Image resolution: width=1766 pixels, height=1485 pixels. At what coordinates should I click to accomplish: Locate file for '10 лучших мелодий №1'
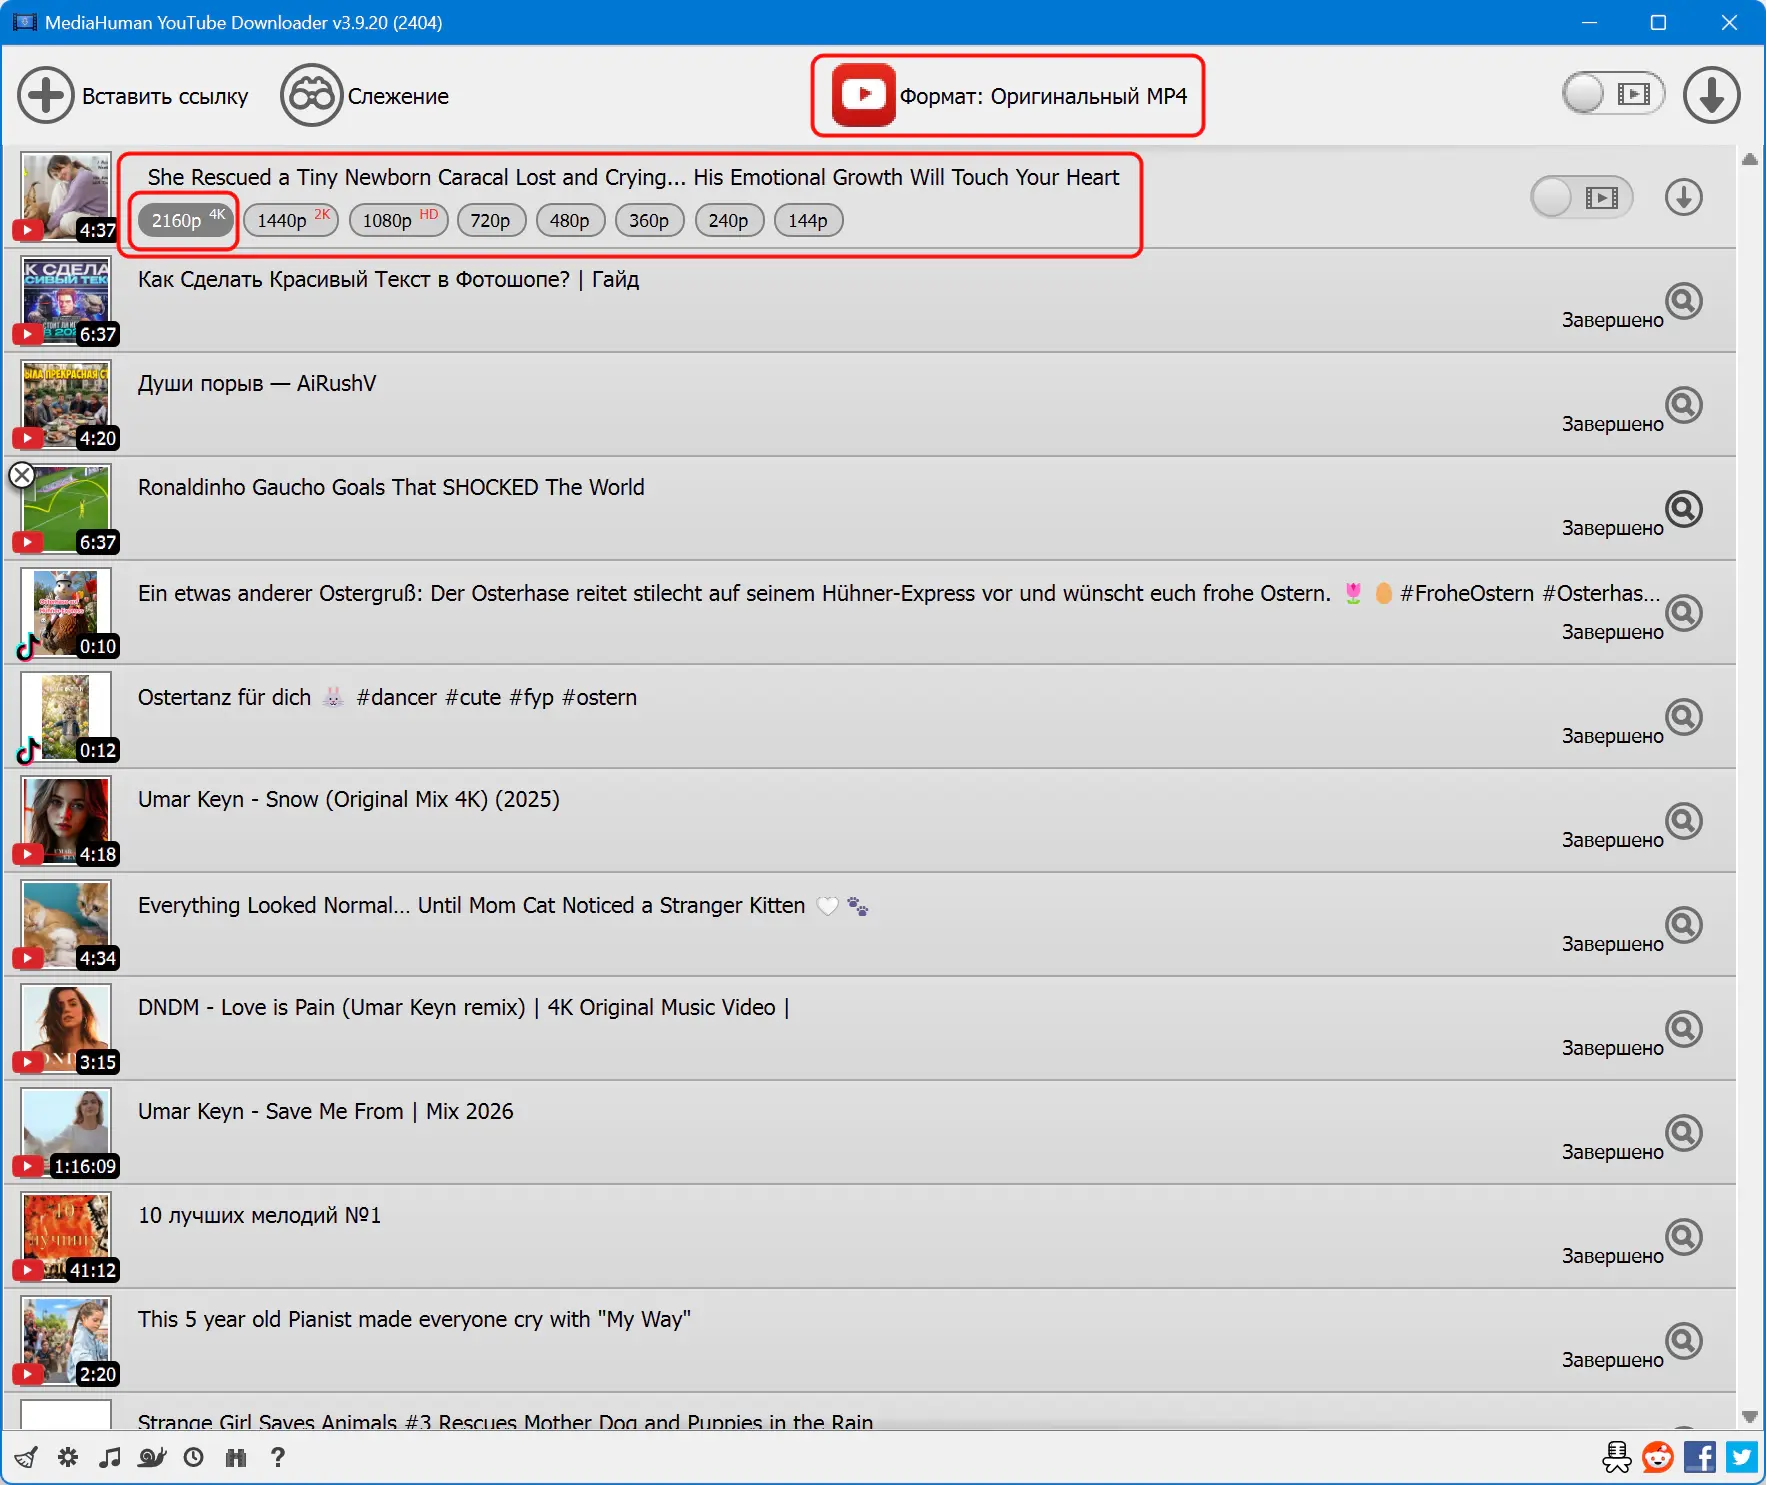click(x=1684, y=1237)
